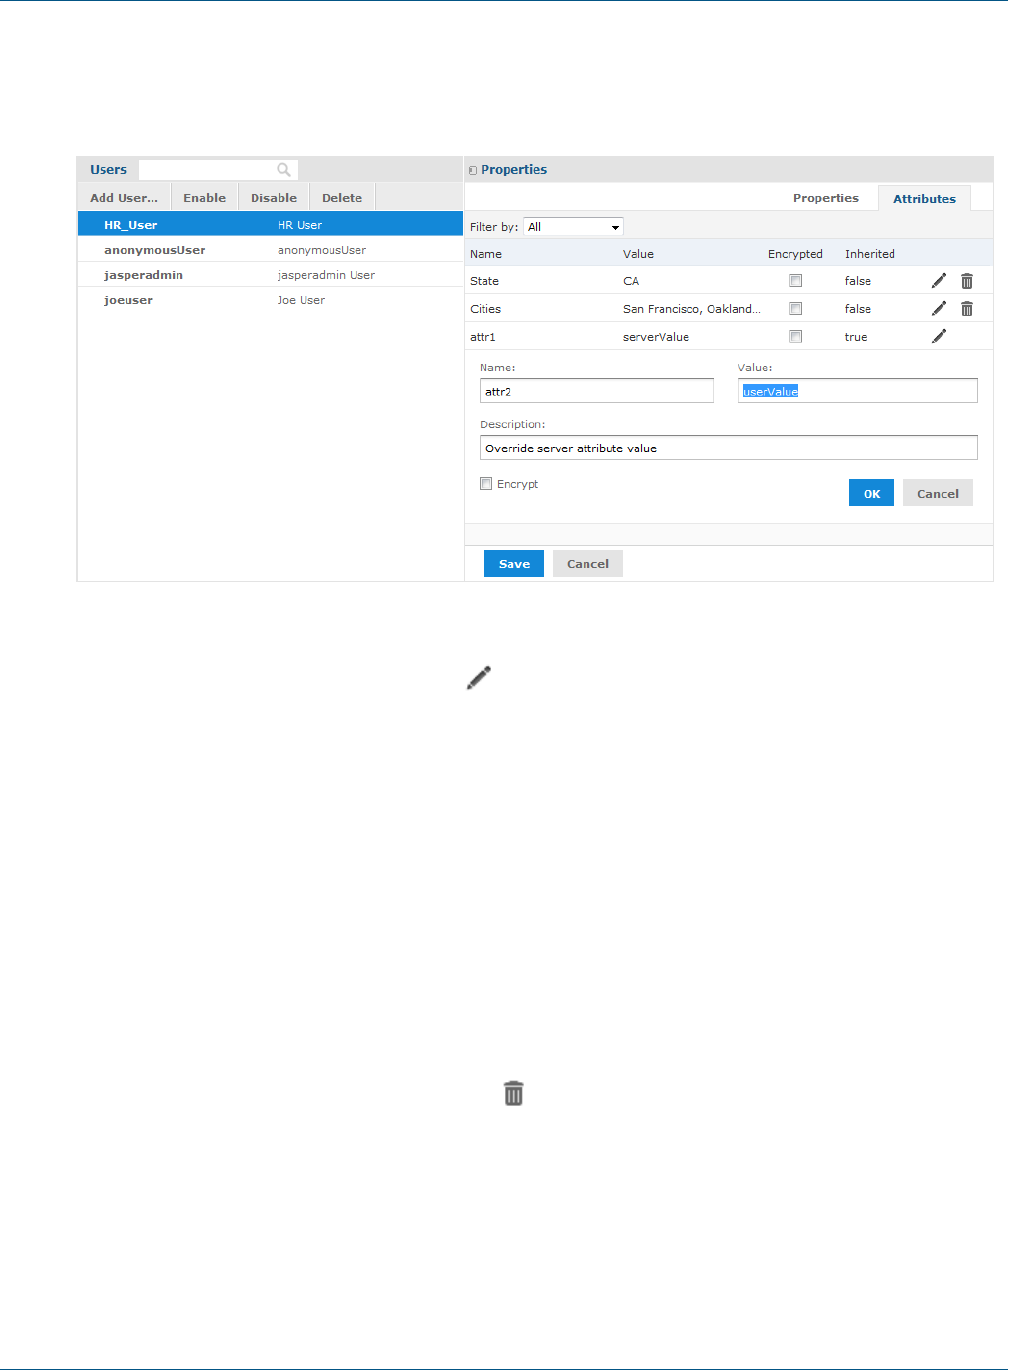
Task: Click the Value column header
Action: (638, 254)
